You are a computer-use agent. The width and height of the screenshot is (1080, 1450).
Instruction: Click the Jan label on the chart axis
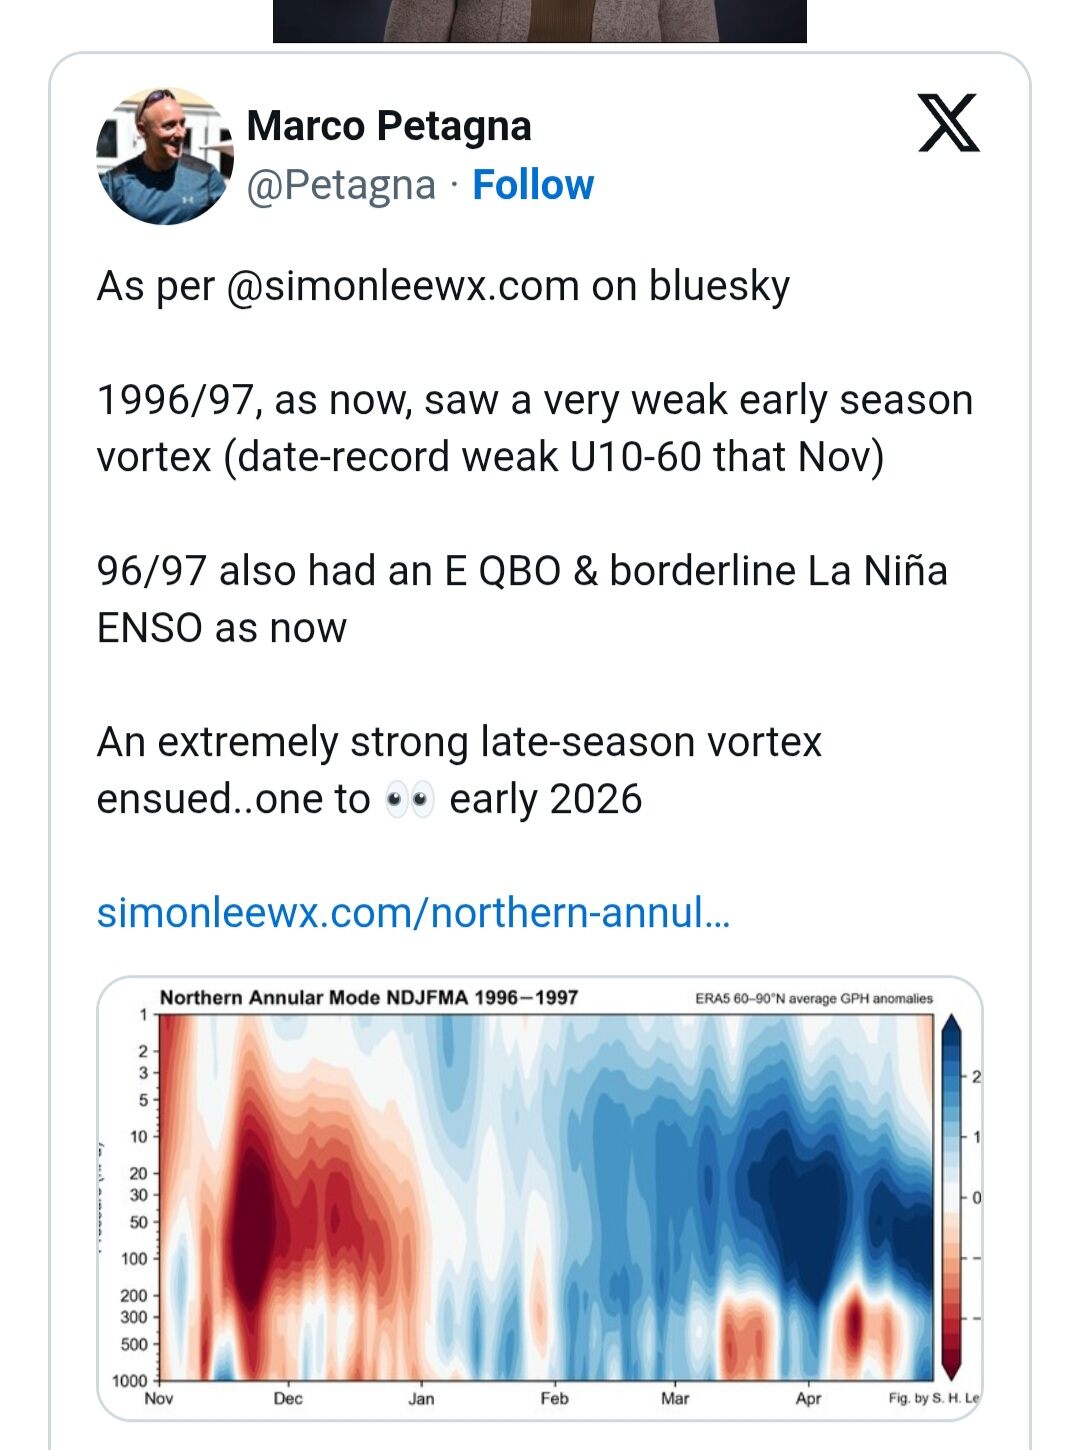421,1398
